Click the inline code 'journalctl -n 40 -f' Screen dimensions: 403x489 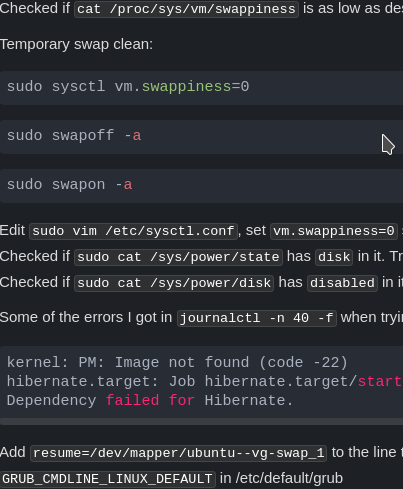point(257,318)
